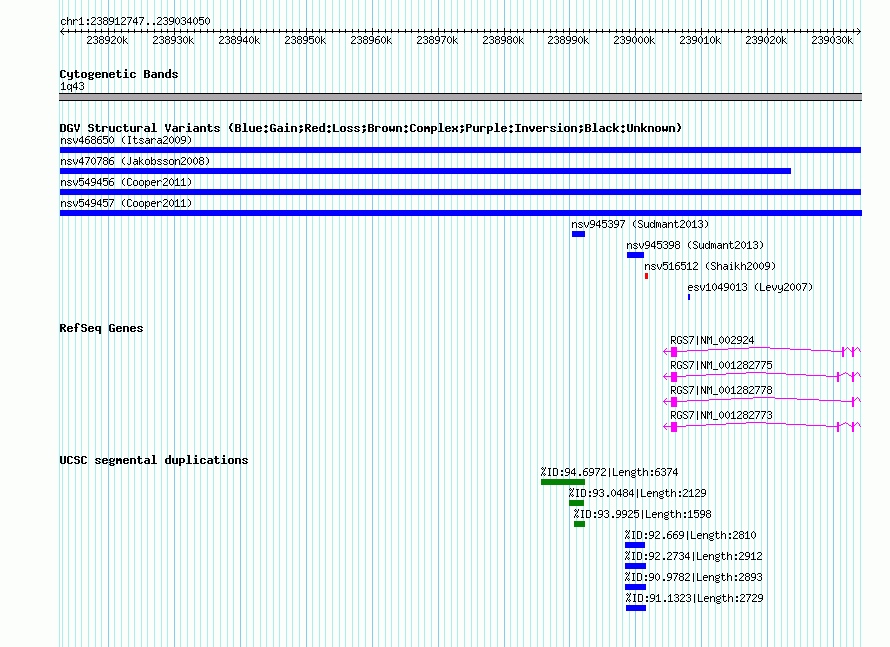Viewport: 890px width, 647px height.
Task: Click the nsv549457 (Cooper2011) label
Action: point(126,203)
